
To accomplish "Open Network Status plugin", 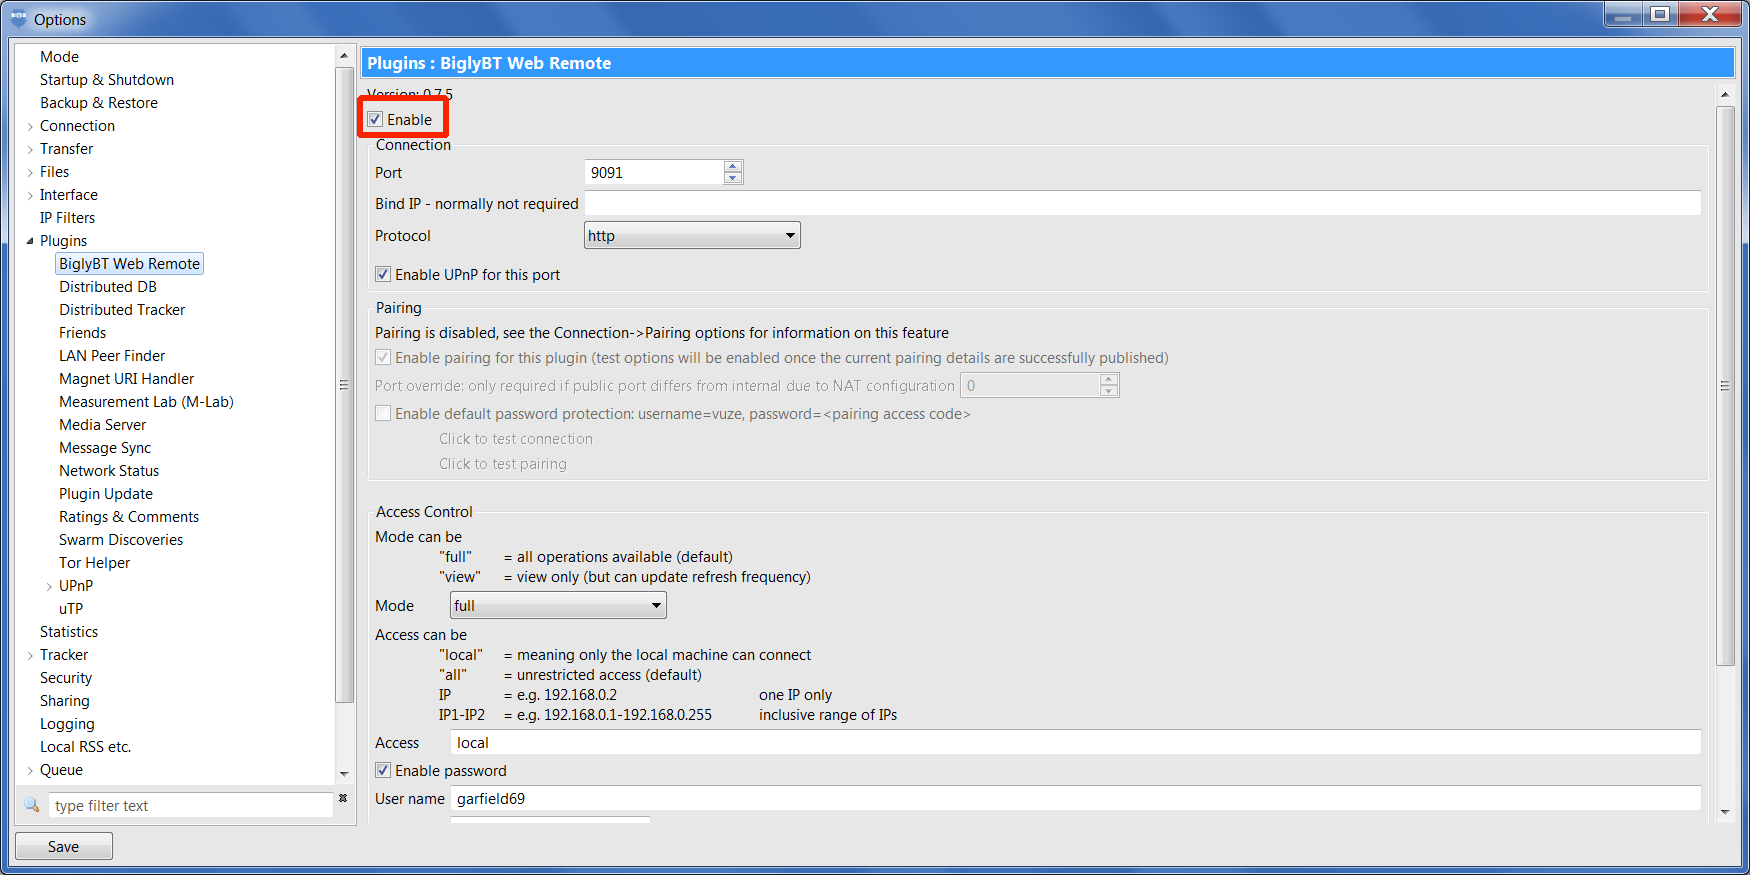I will pos(109,471).
